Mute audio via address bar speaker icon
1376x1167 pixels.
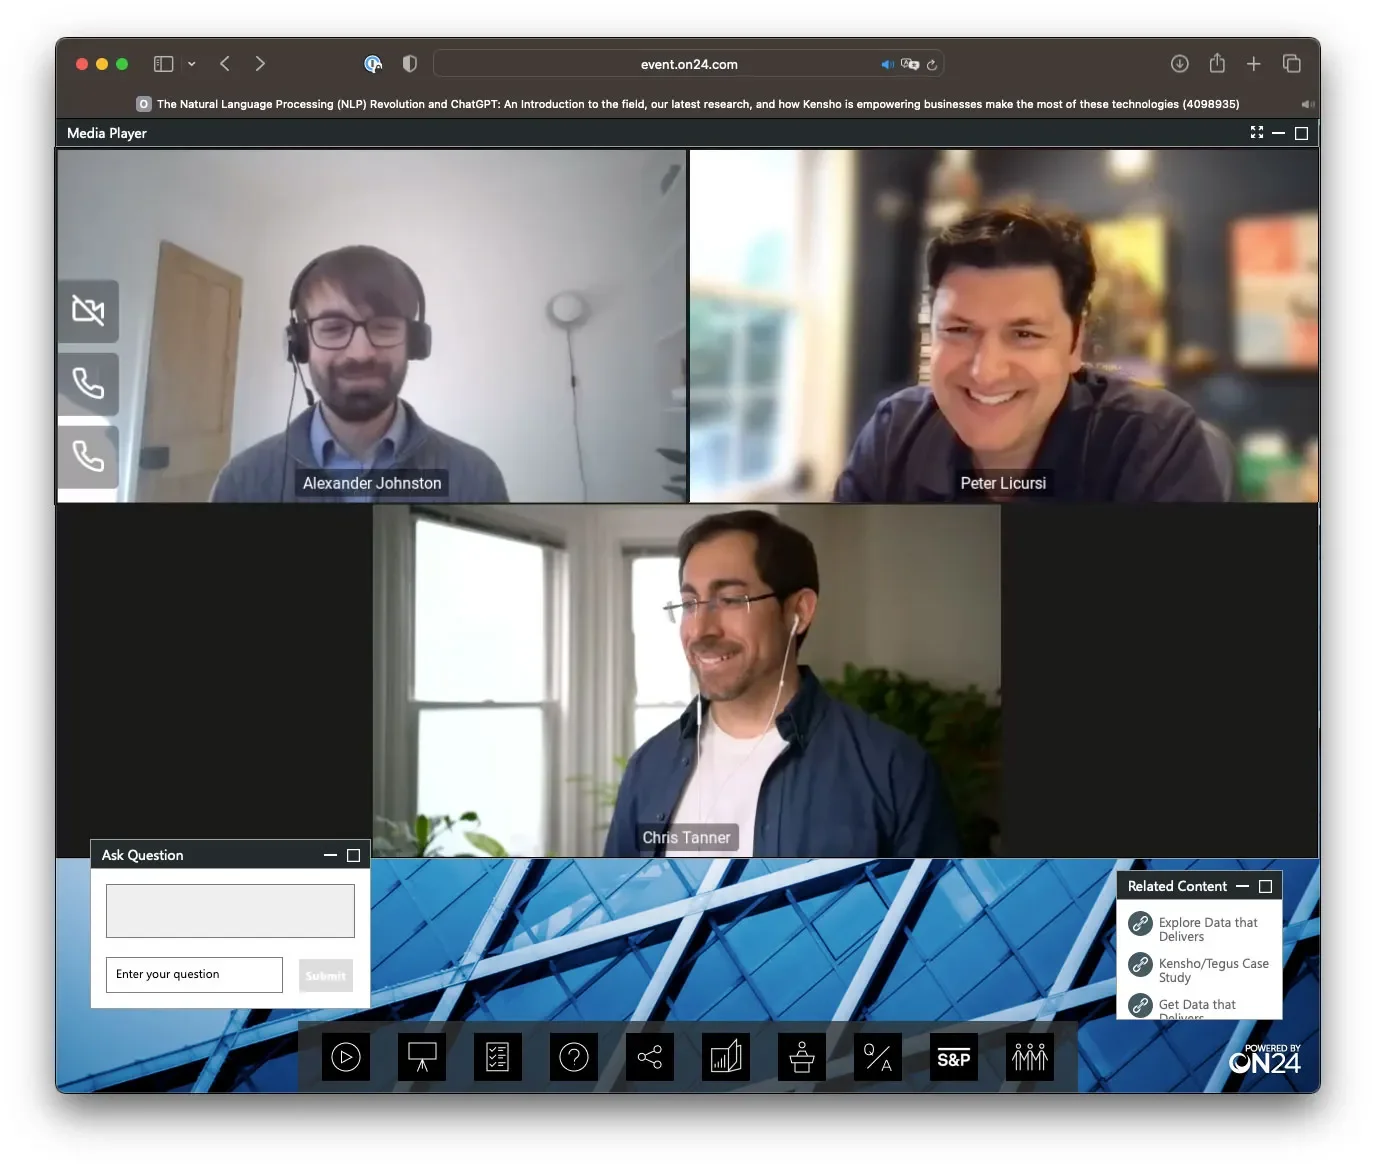(x=886, y=64)
